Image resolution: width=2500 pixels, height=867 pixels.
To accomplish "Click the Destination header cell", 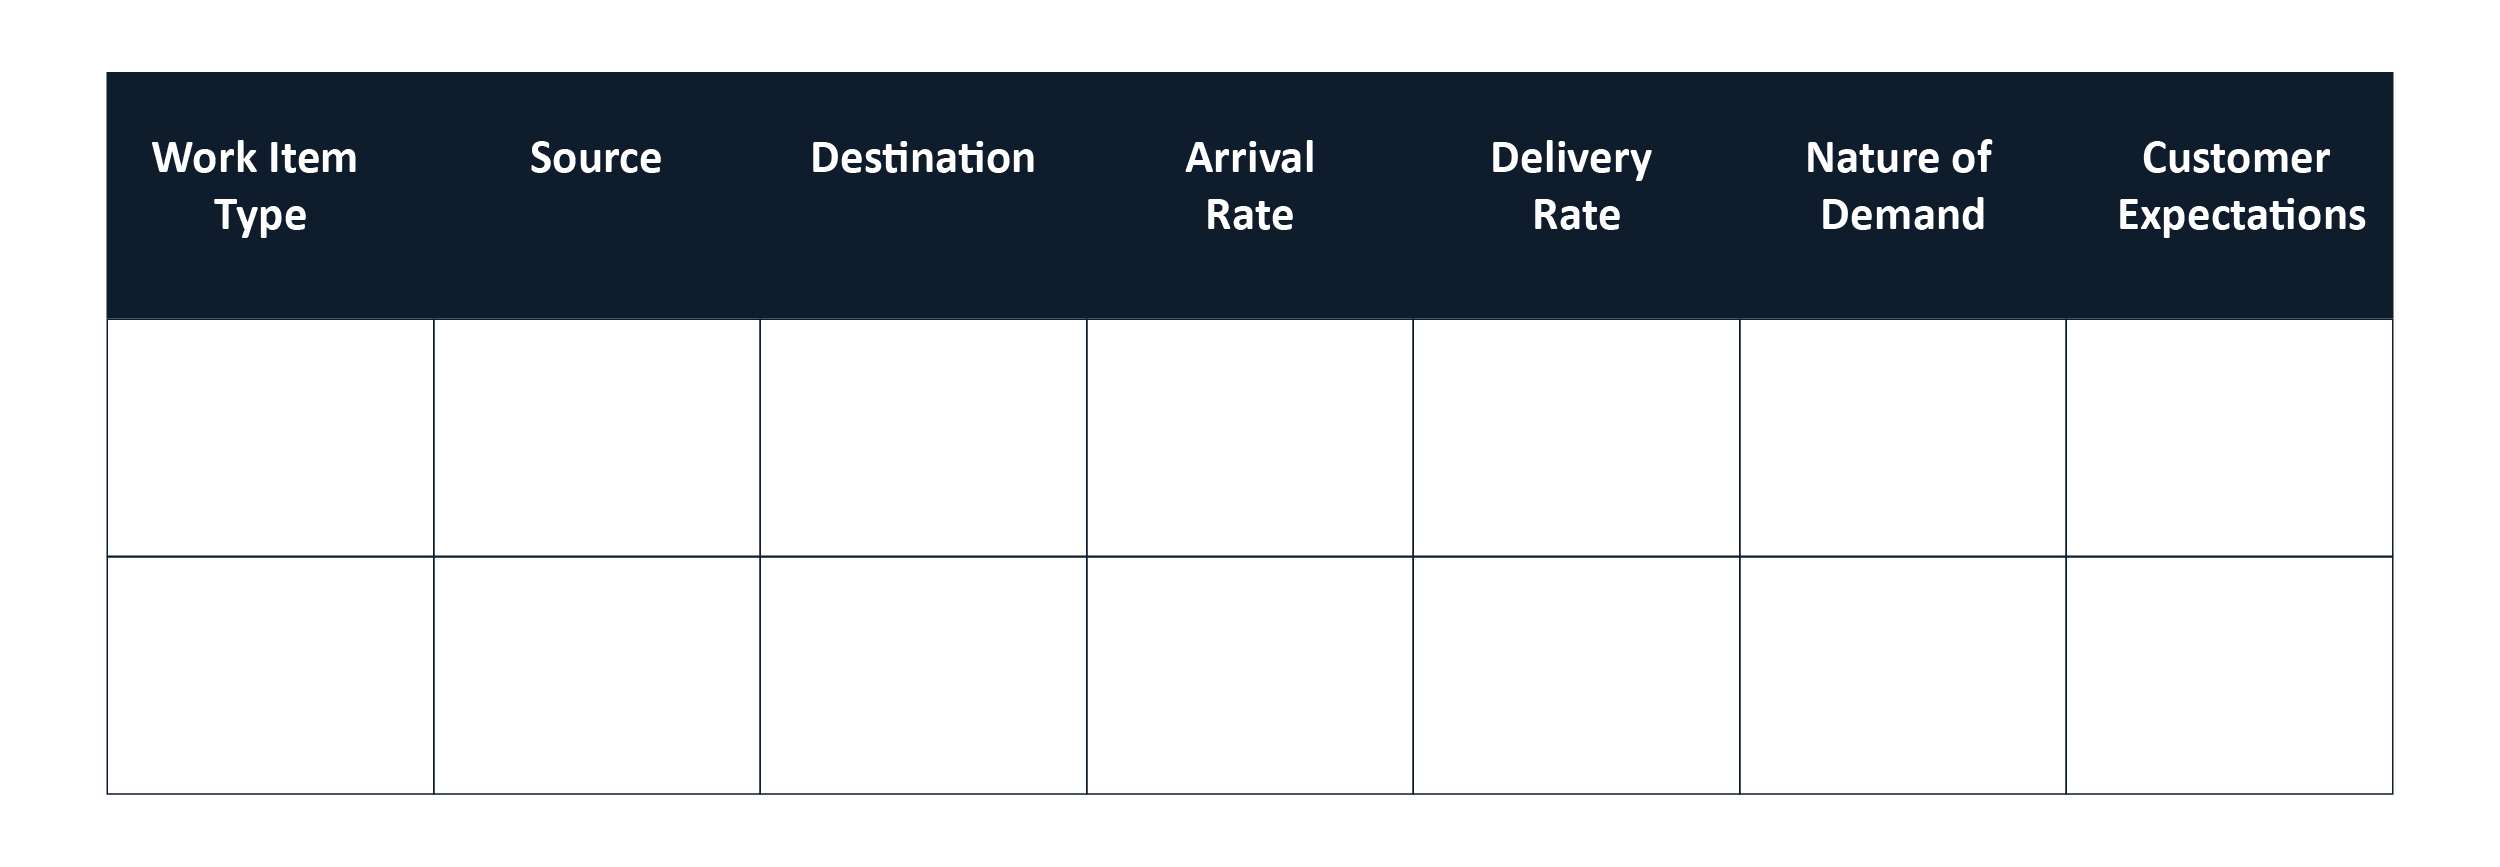I will pyautogui.click(x=923, y=195).
